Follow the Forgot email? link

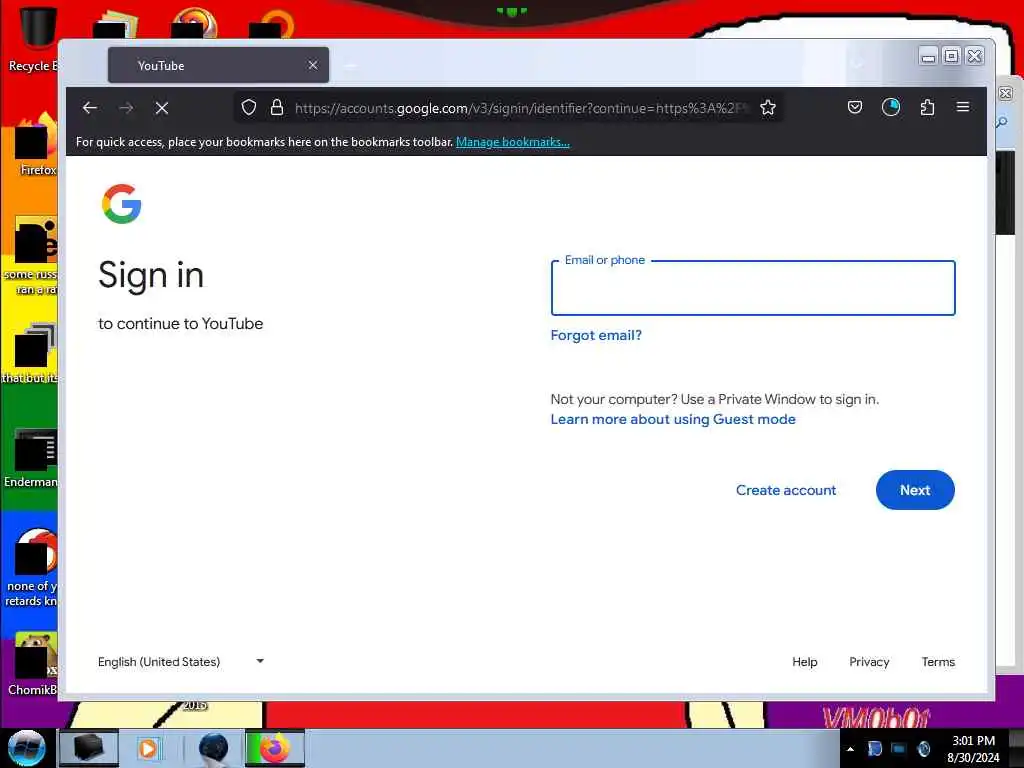coord(596,335)
